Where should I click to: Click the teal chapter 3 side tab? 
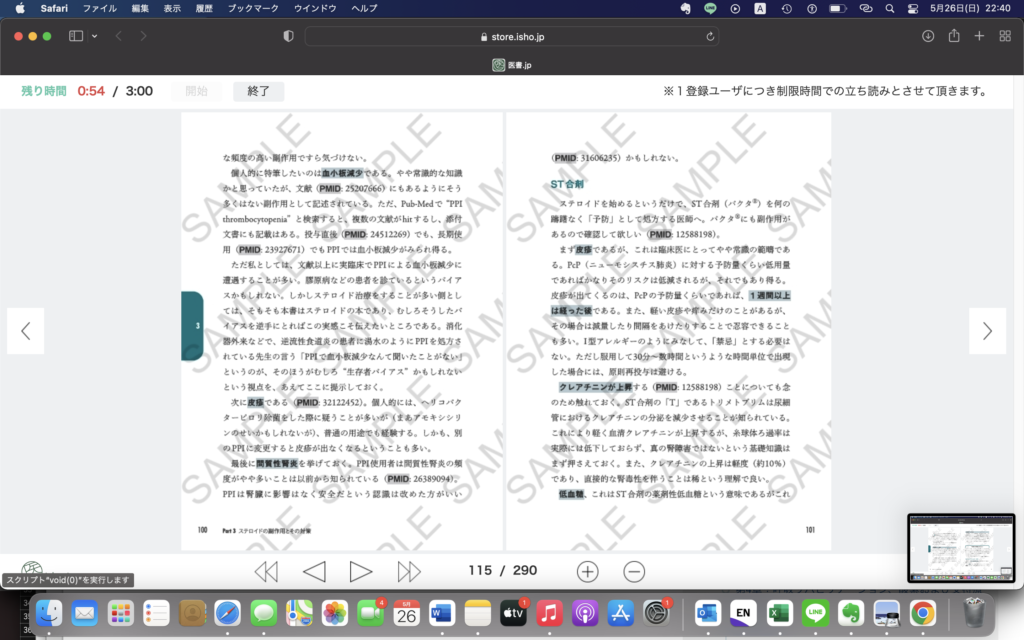193,326
